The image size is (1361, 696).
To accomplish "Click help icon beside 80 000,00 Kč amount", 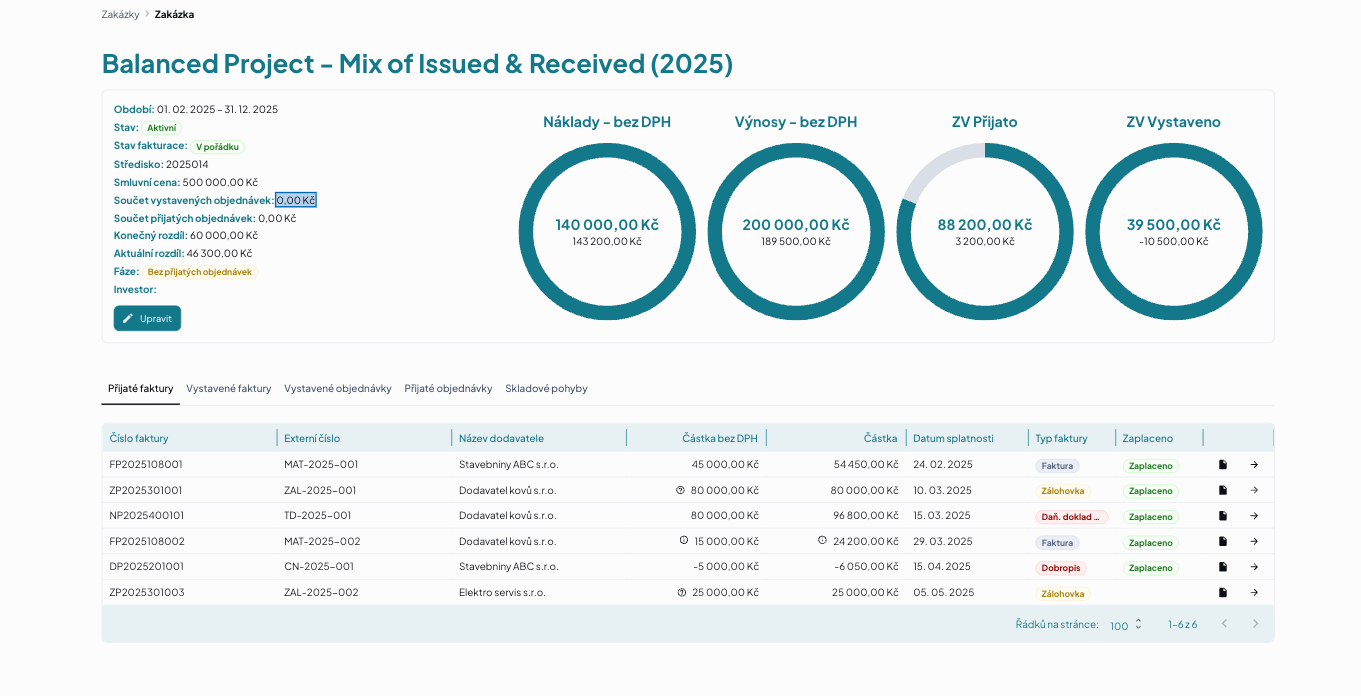I will pyautogui.click(x=680, y=490).
